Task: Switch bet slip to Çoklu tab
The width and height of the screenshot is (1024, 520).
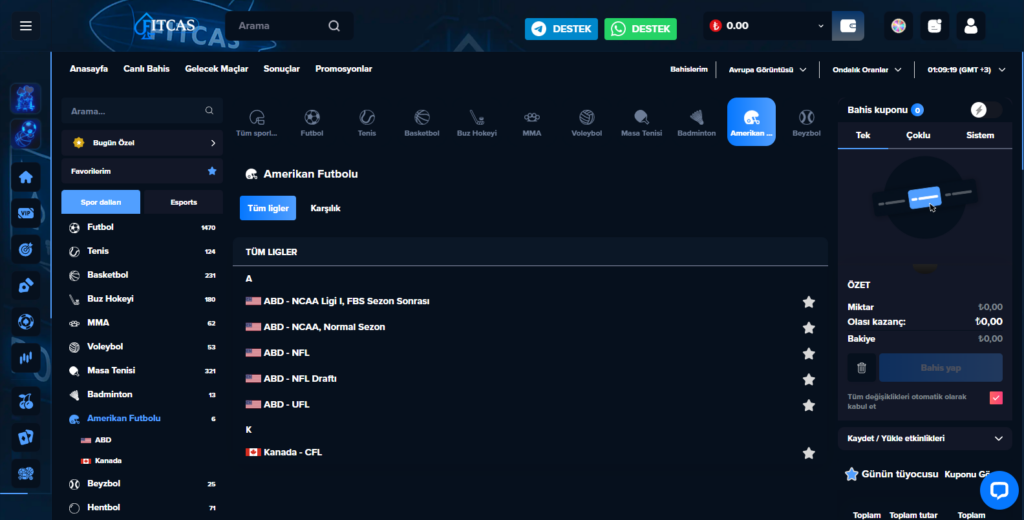Action: [x=918, y=135]
